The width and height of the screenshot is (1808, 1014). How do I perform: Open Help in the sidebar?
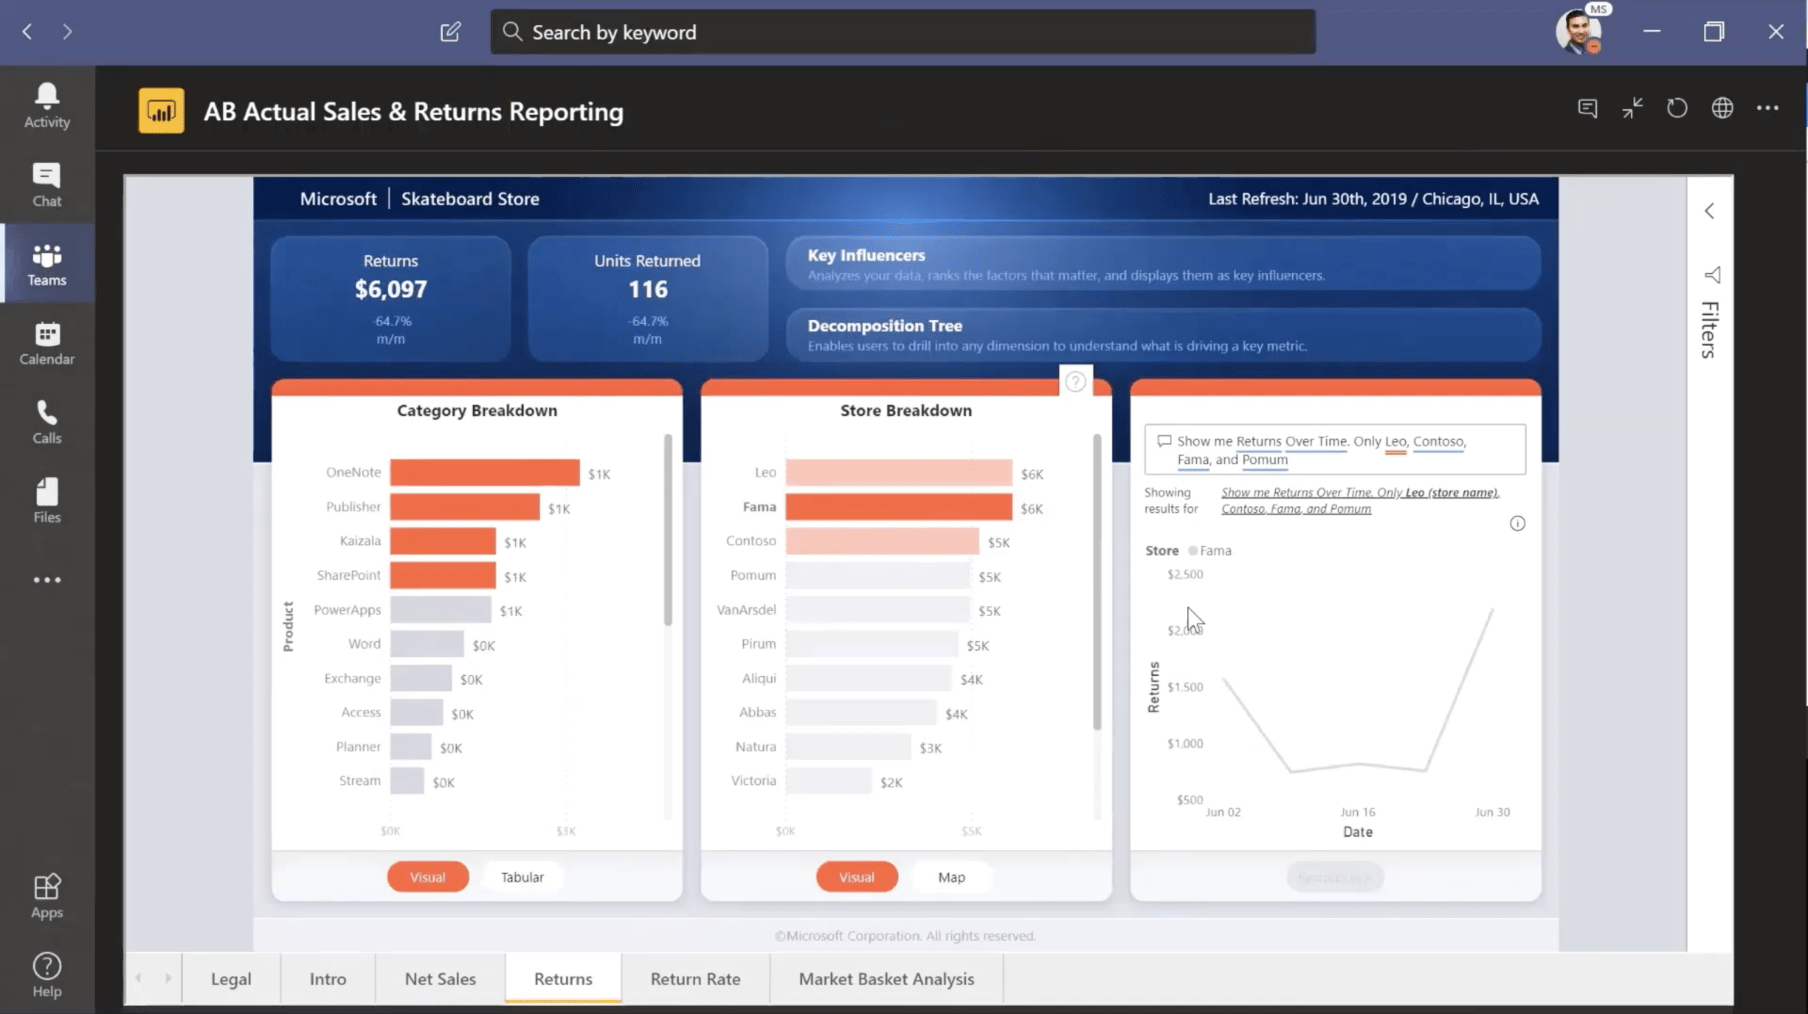pyautogui.click(x=47, y=975)
